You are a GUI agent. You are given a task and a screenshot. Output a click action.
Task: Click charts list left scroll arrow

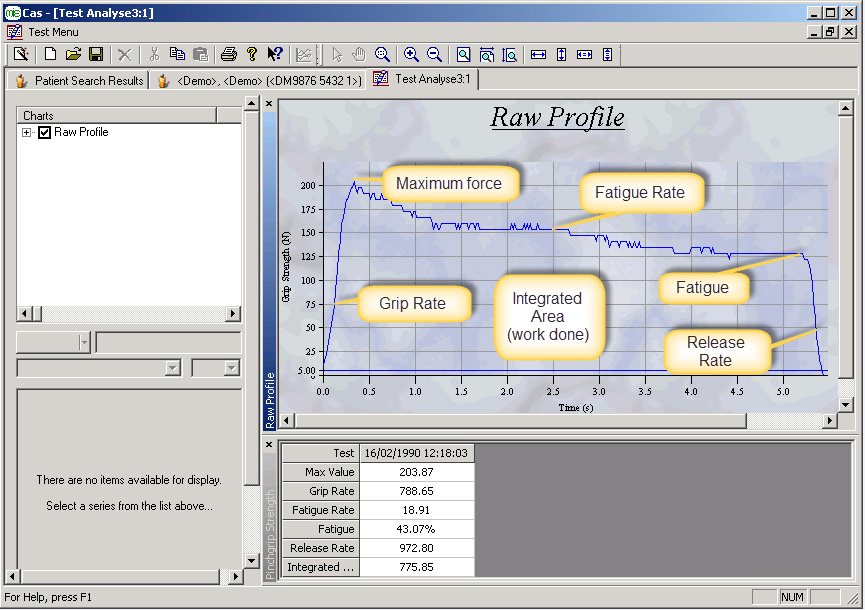[x=24, y=313]
